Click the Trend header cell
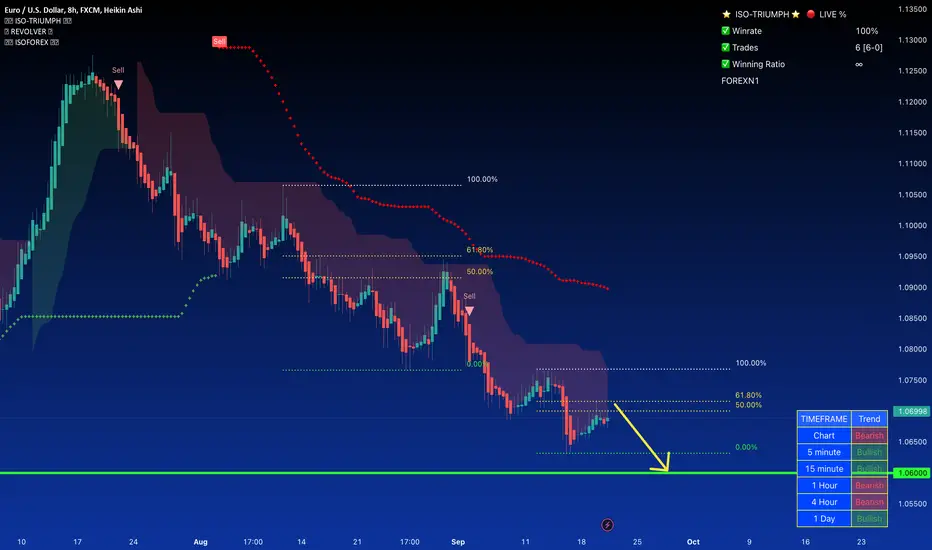This screenshot has height=550, width=932. click(869, 419)
